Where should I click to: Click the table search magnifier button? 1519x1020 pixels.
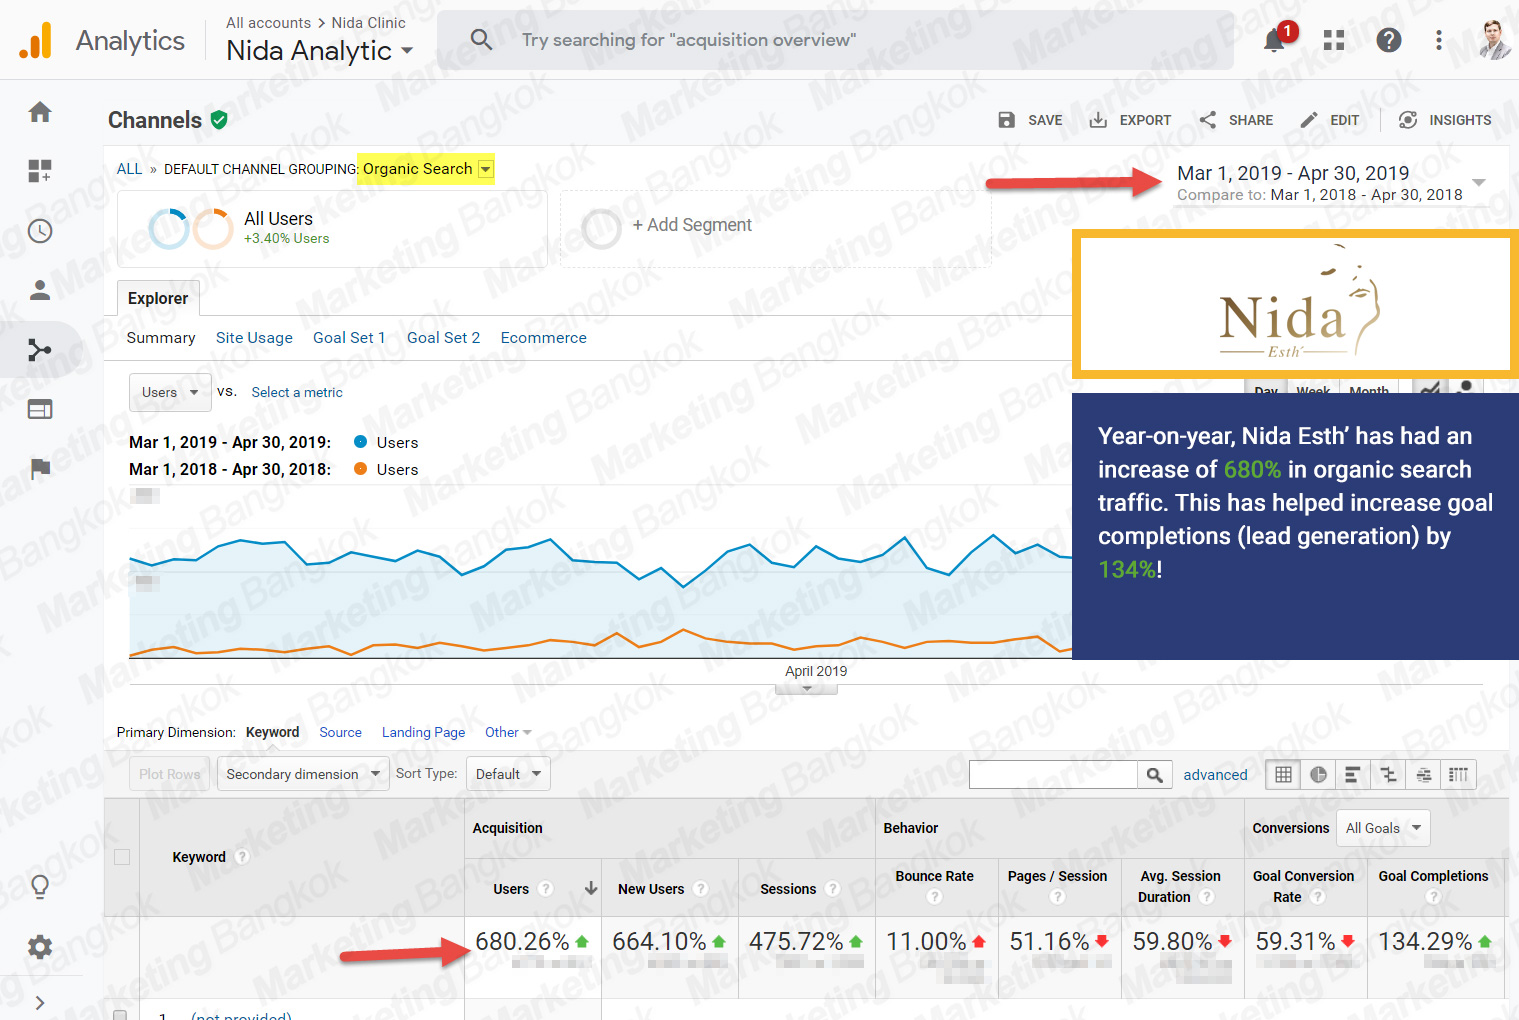[1154, 774]
